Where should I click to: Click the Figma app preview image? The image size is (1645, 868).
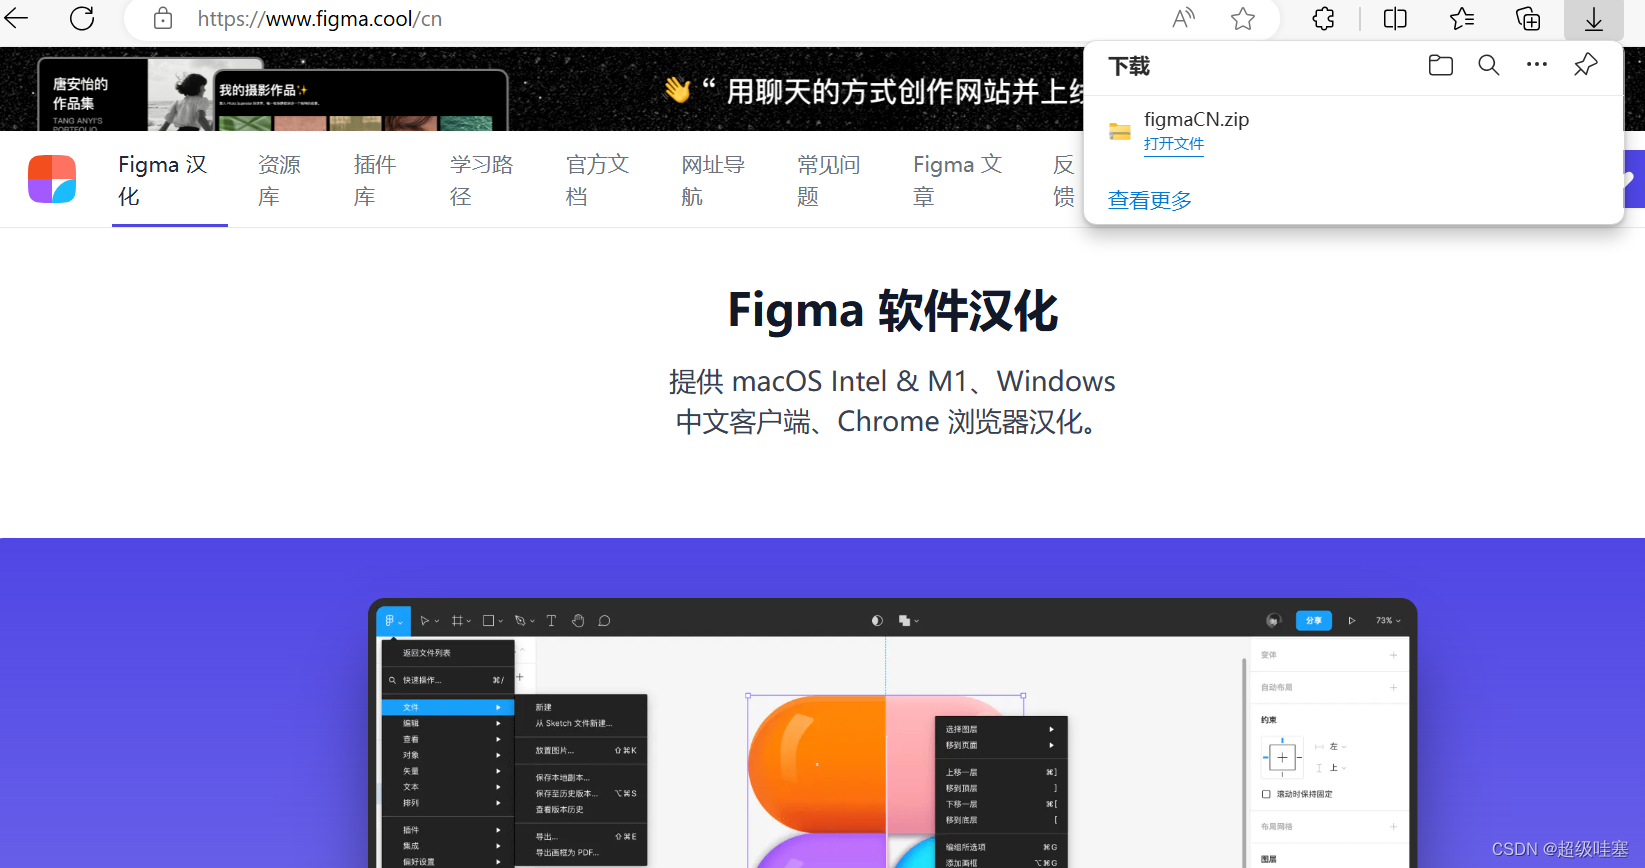(x=892, y=735)
